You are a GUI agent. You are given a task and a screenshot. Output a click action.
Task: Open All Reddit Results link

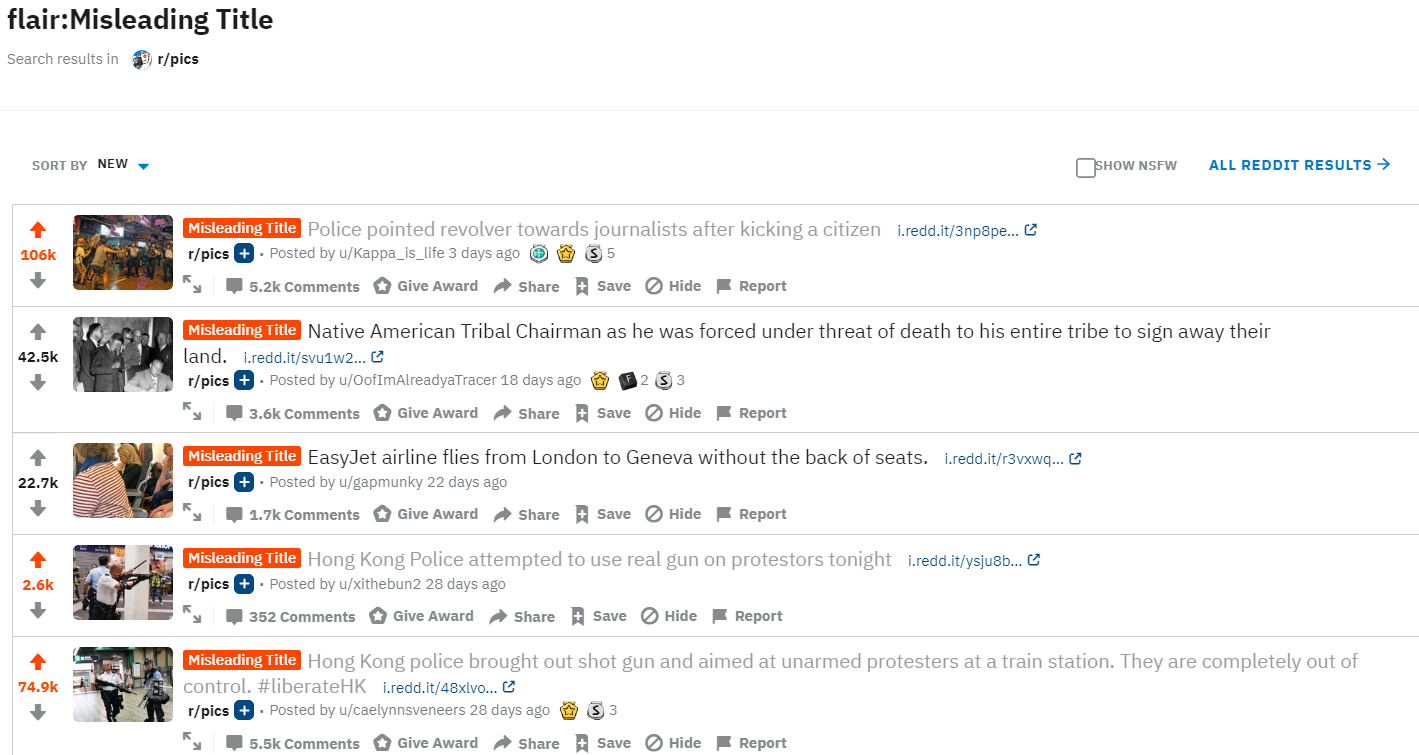1299,165
